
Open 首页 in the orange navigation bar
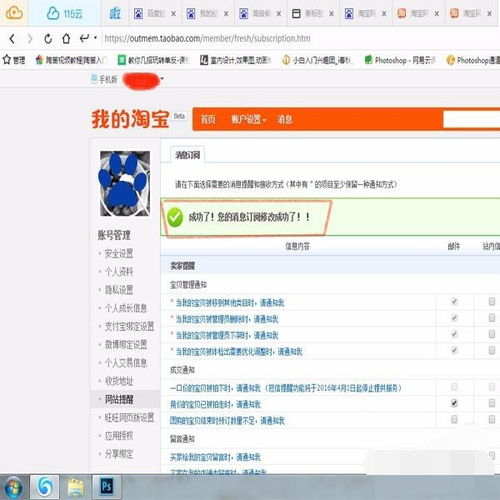pos(208,119)
